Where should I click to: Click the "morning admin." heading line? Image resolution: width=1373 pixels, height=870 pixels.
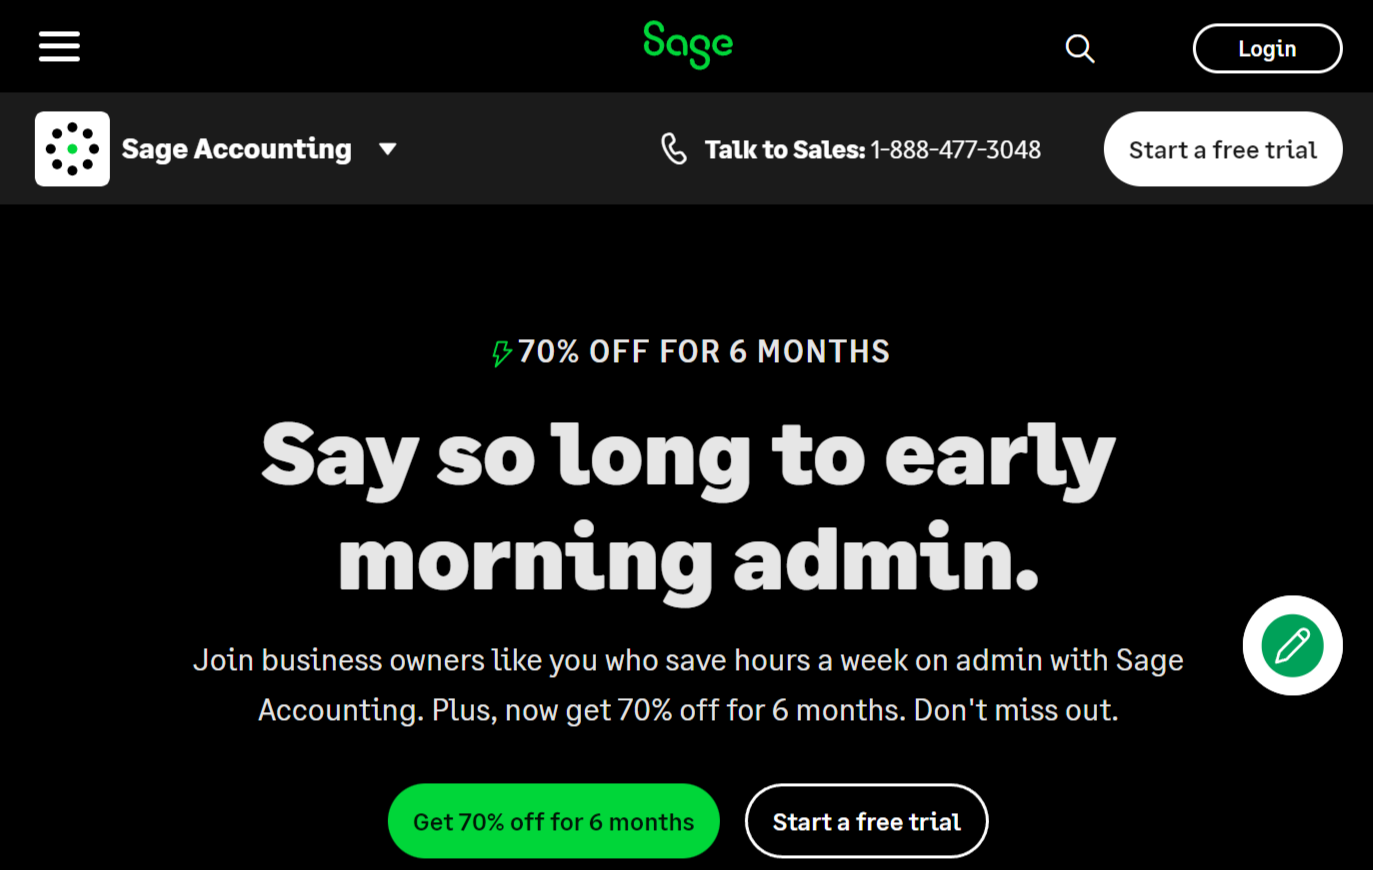[x=688, y=558]
